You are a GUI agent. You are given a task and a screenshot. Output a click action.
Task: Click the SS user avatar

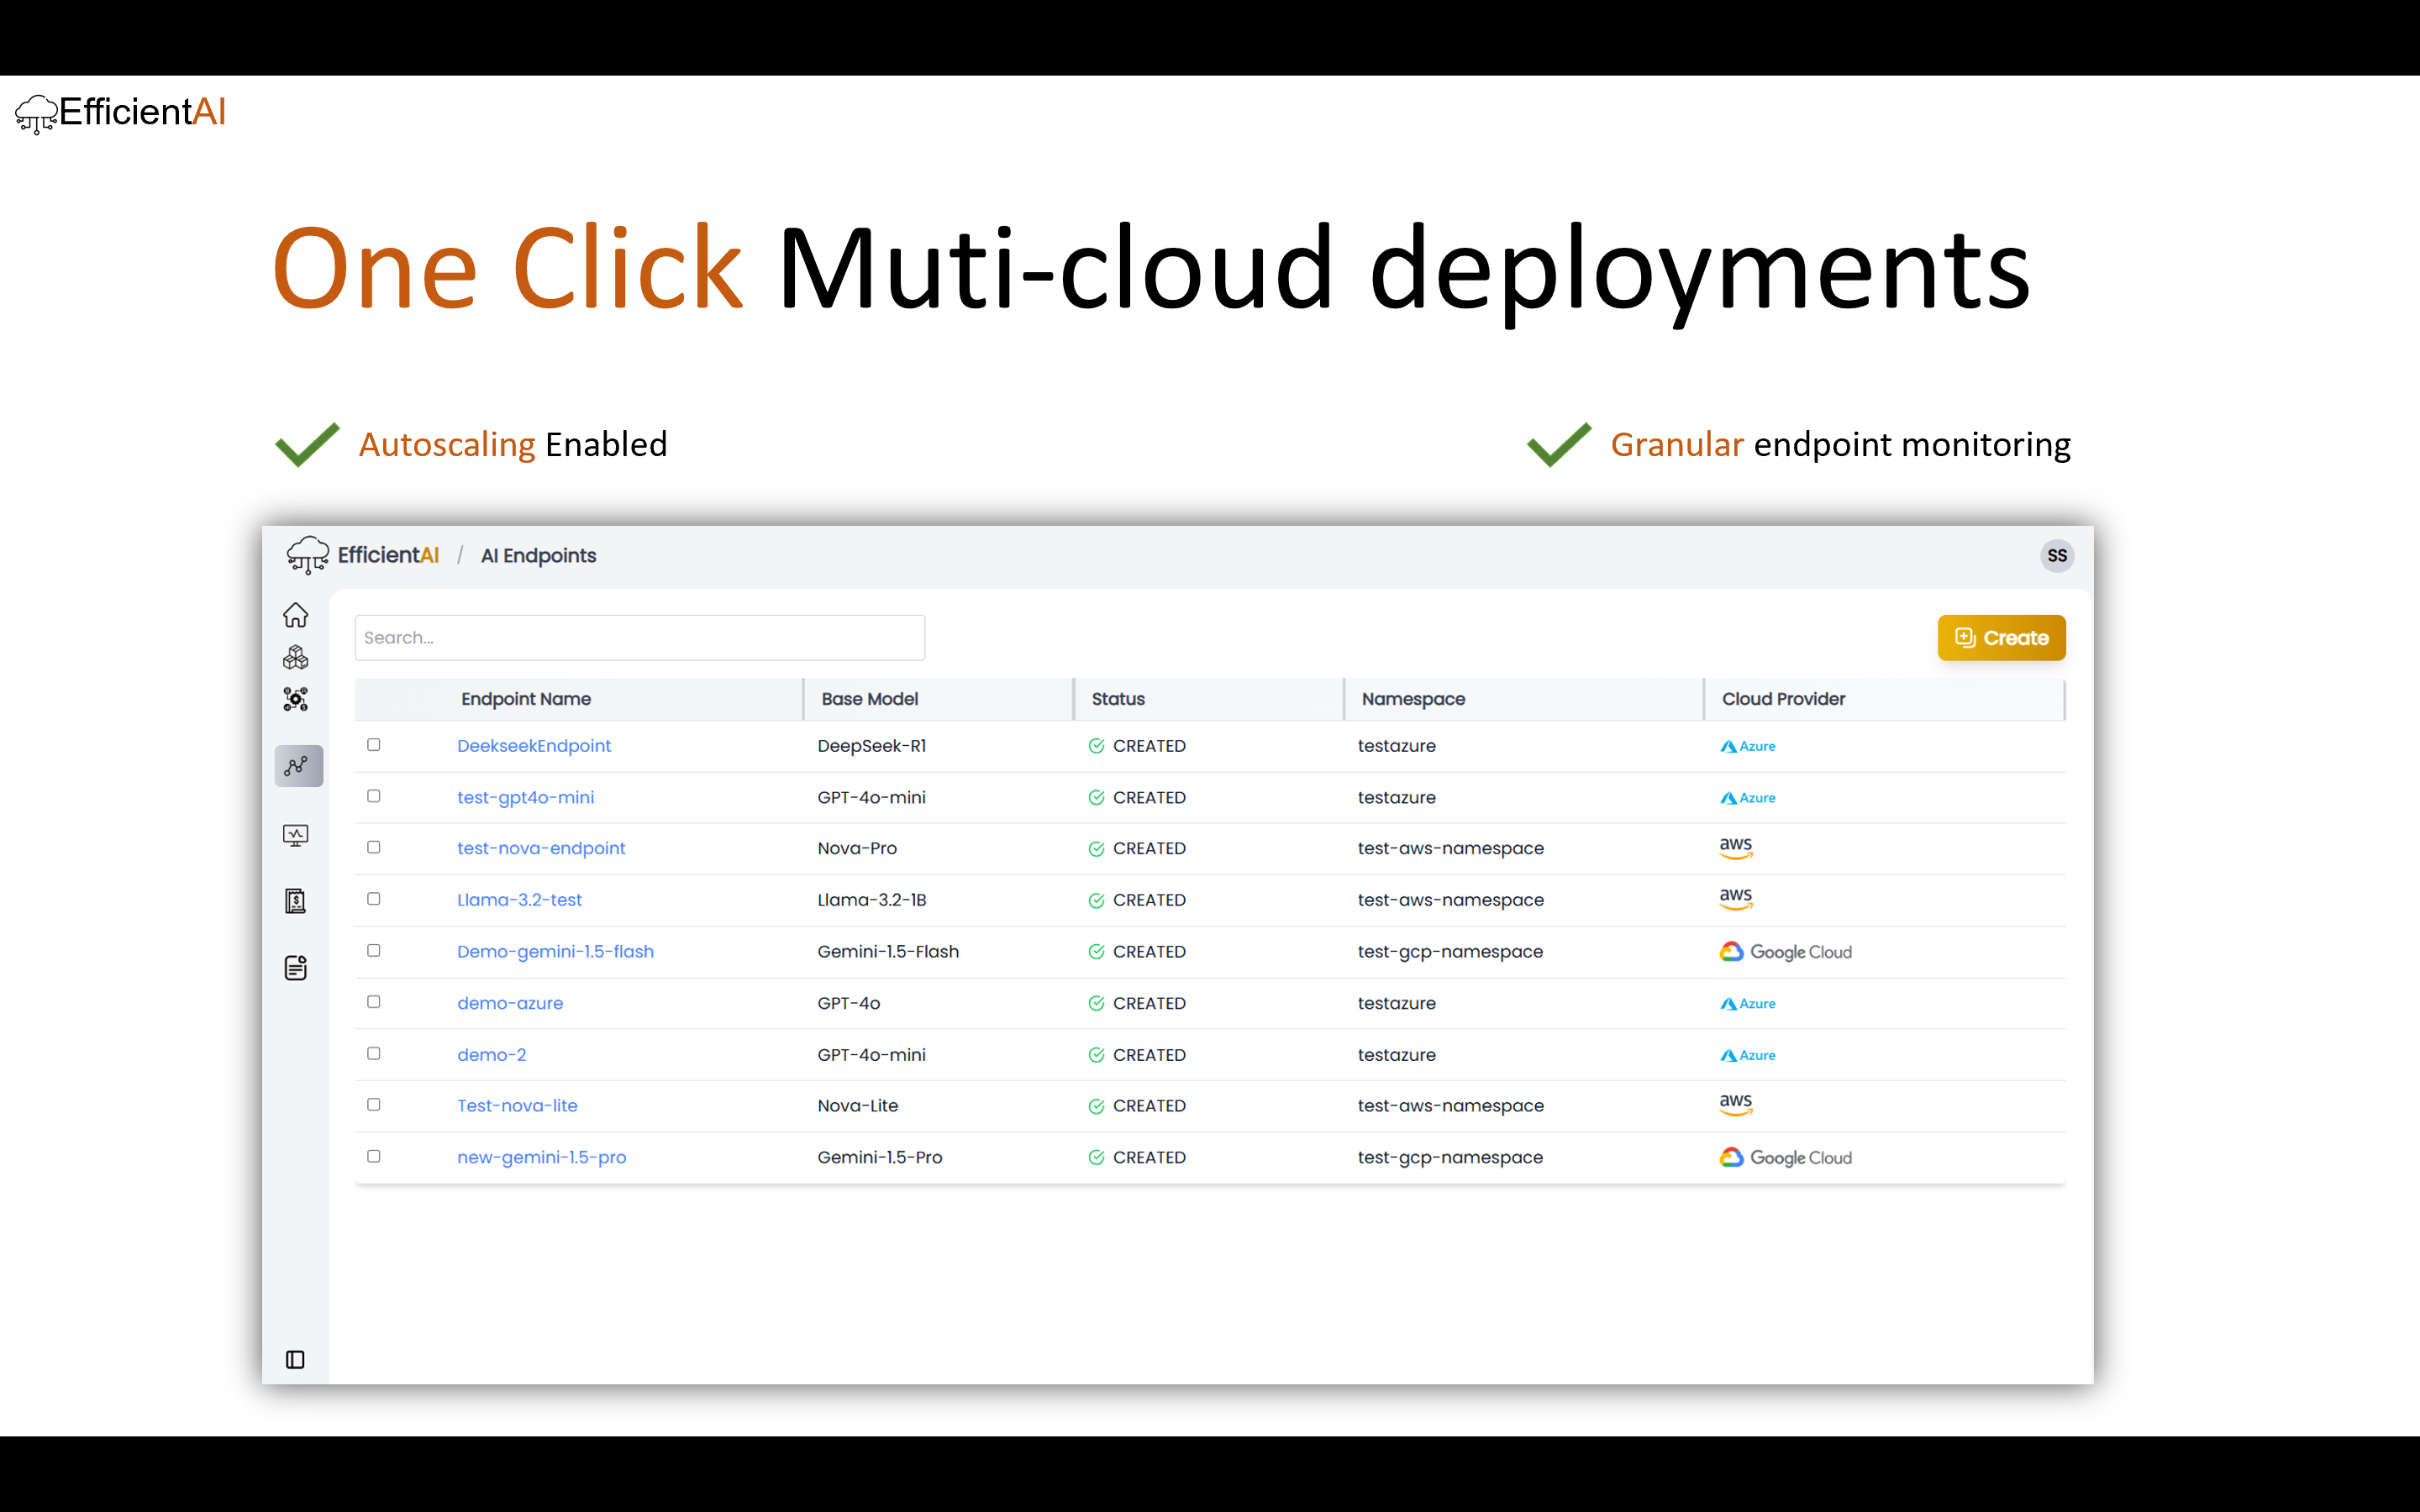[x=2056, y=556]
